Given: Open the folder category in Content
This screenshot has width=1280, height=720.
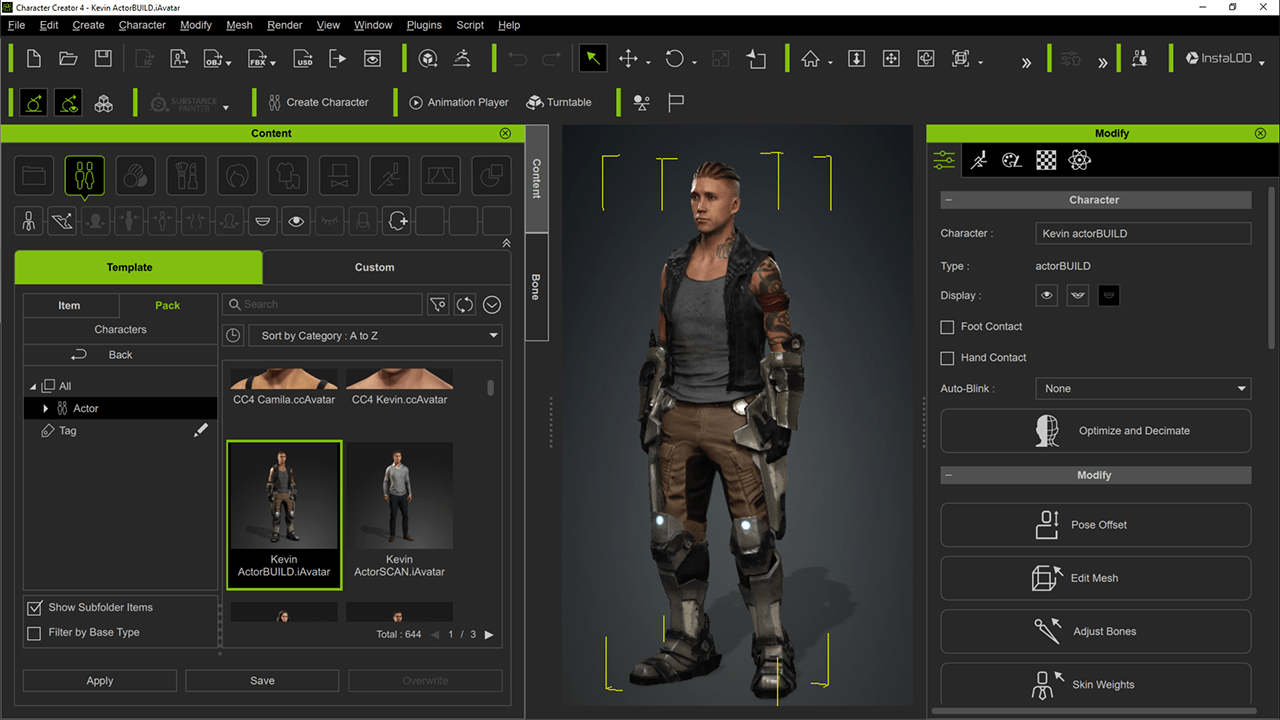Looking at the screenshot, I should [x=34, y=176].
